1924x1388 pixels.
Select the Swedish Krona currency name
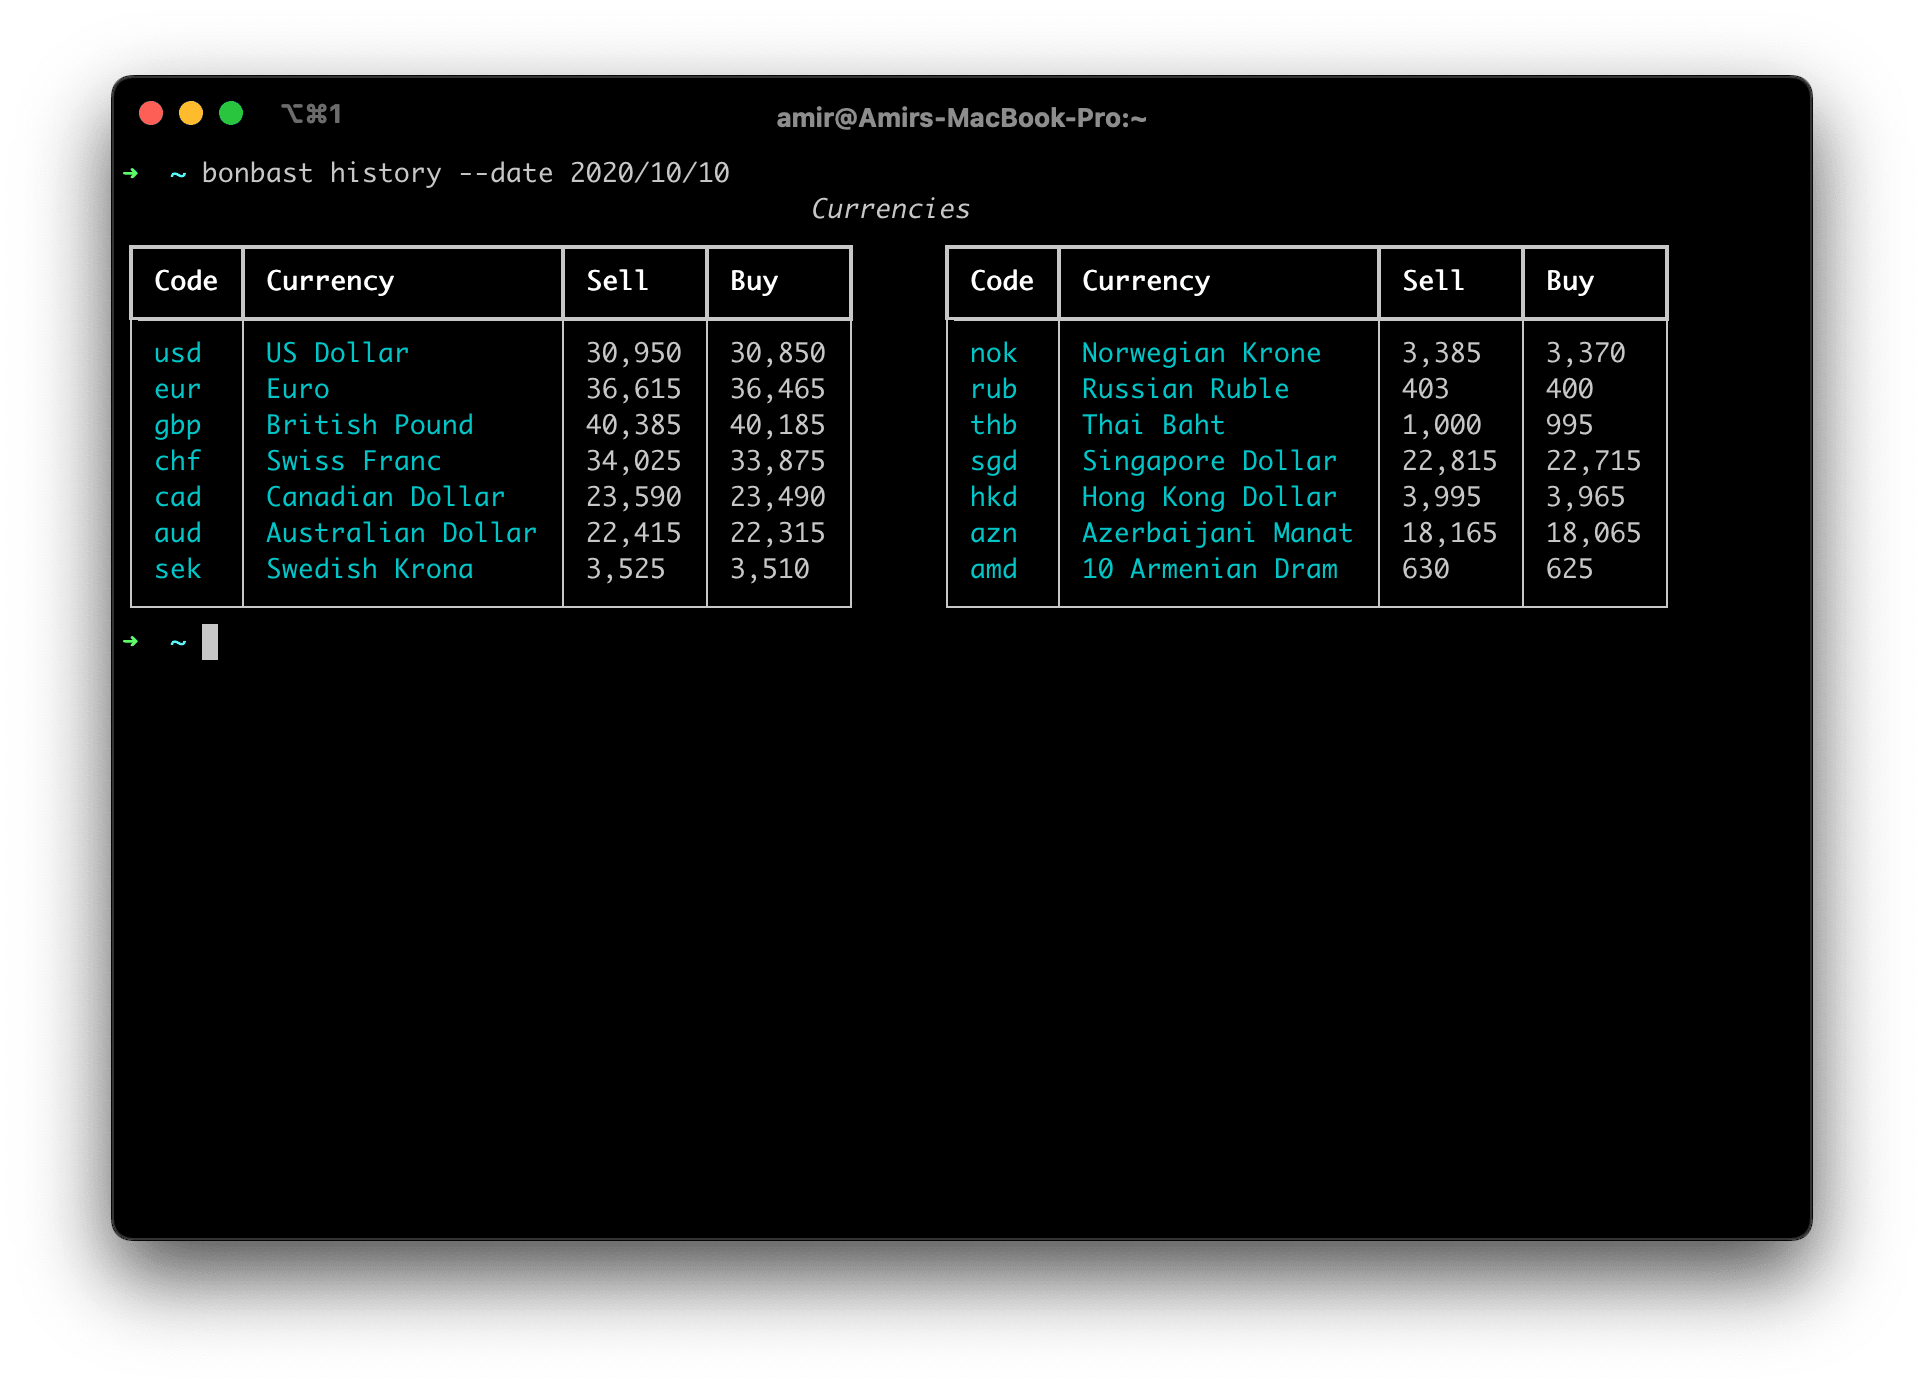370,569
